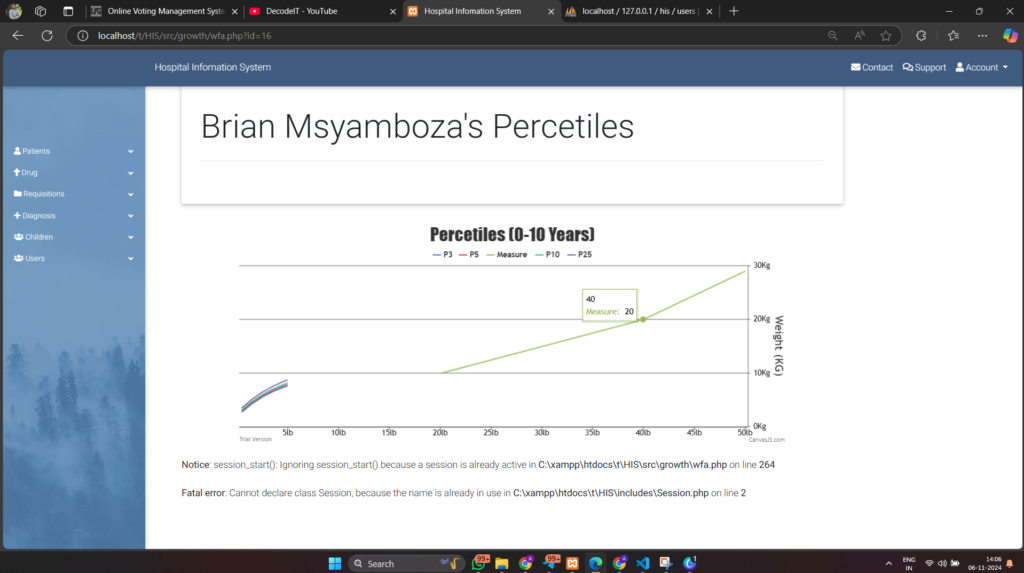Image resolution: width=1024 pixels, height=573 pixels.
Task: Add this page to favorites star icon
Action: [x=886, y=36]
